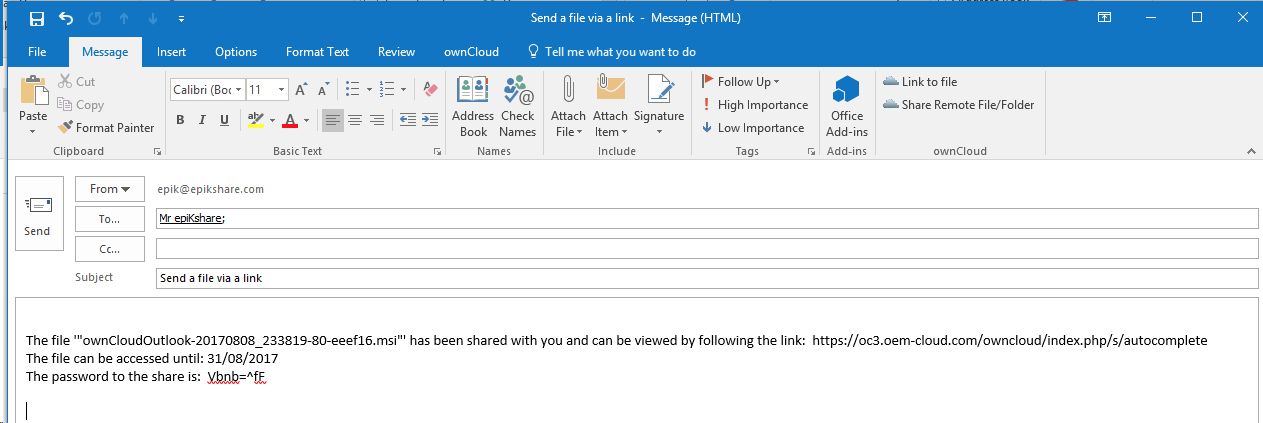The width and height of the screenshot is (1263, 423).
Task: Open the From account dropdown
Action: coord(110,189)
